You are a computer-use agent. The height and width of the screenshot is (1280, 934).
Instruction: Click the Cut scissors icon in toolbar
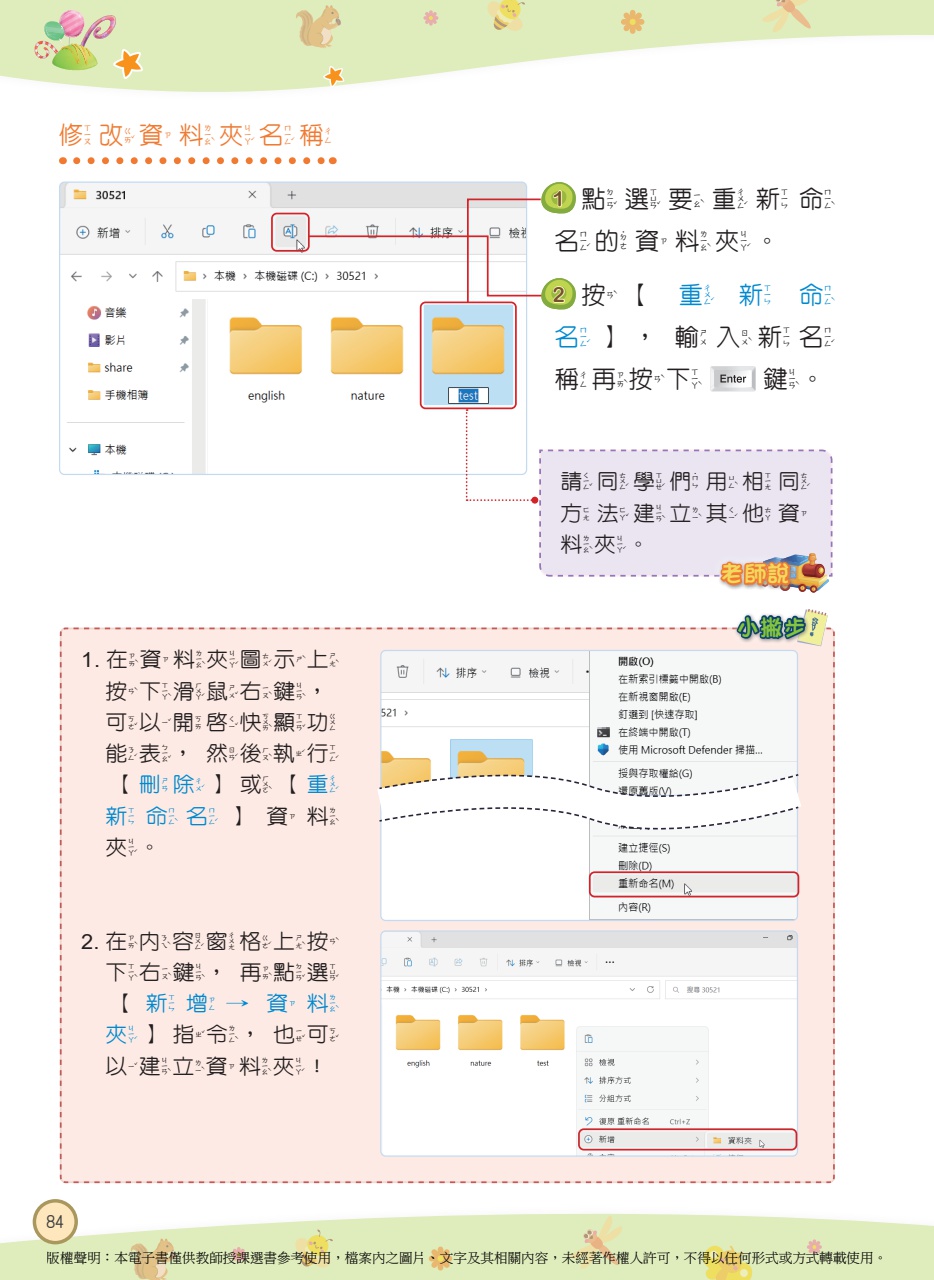click(x=167, y=232)
